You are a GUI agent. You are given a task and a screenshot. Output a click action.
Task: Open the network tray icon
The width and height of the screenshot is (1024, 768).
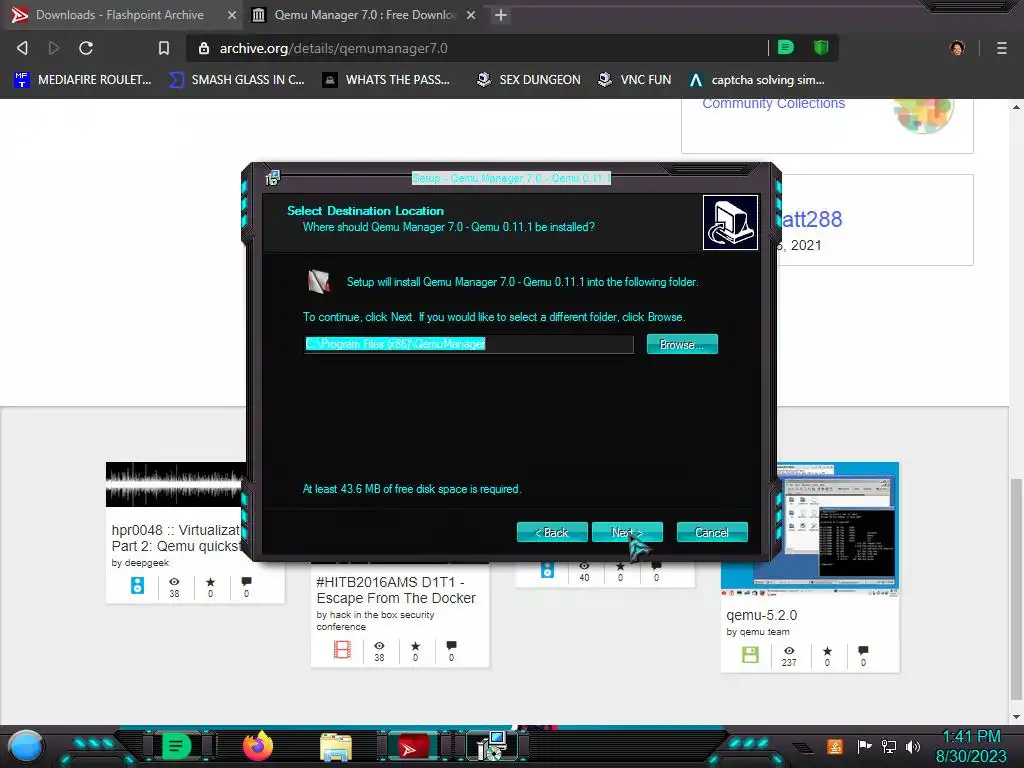click(889, 746)
